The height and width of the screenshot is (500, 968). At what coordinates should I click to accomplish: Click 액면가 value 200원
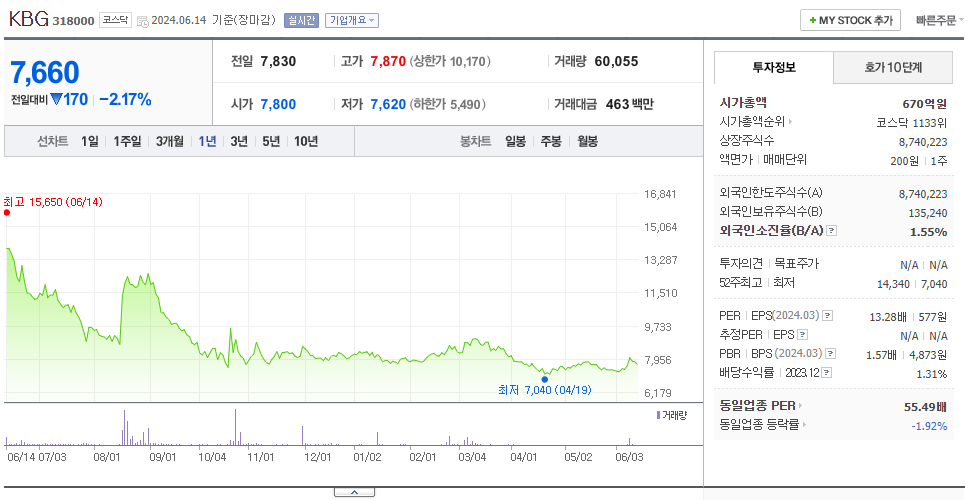[x=905, y=160]
